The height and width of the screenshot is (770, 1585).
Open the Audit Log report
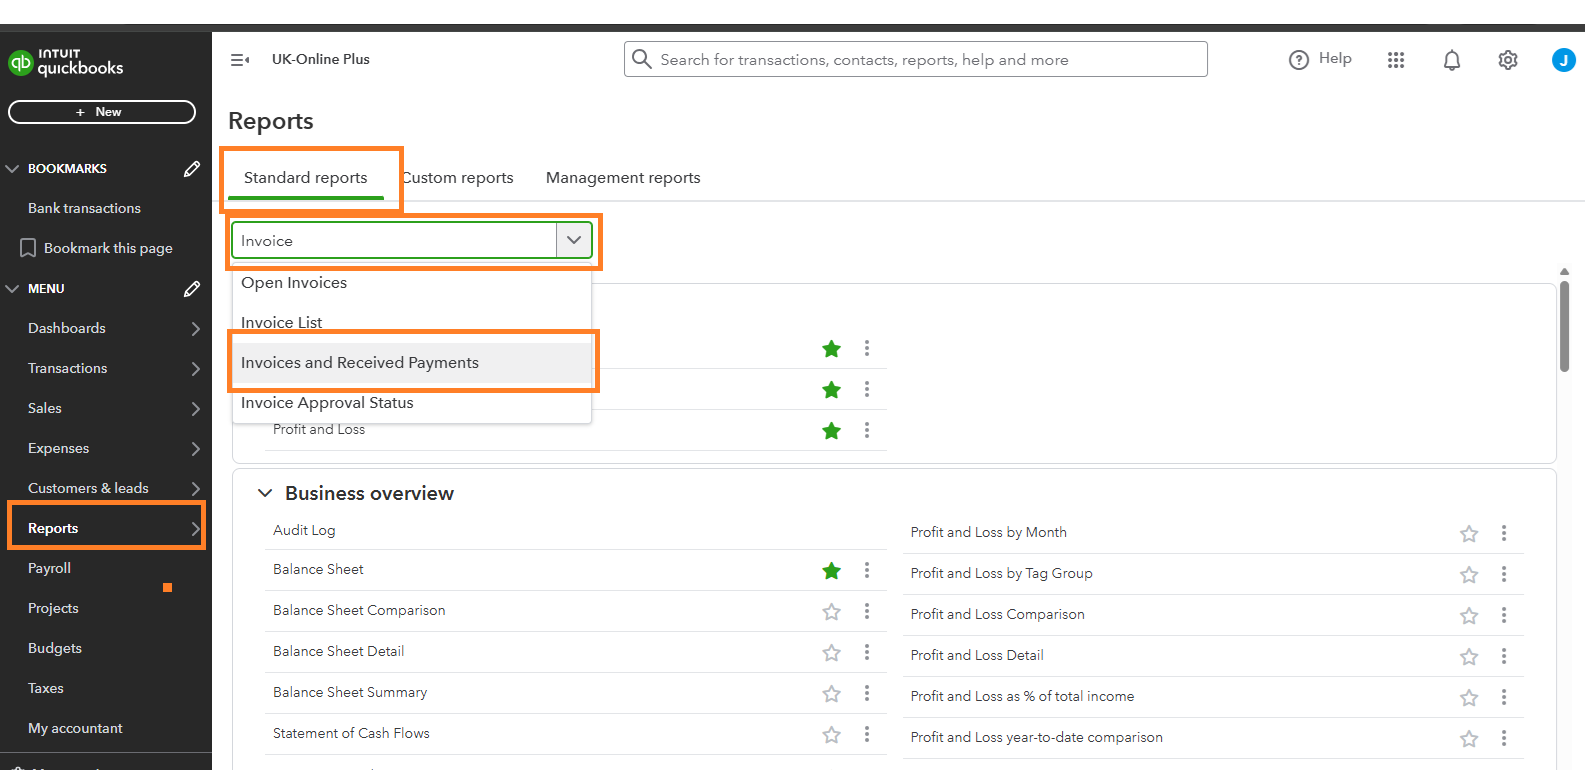304,530
